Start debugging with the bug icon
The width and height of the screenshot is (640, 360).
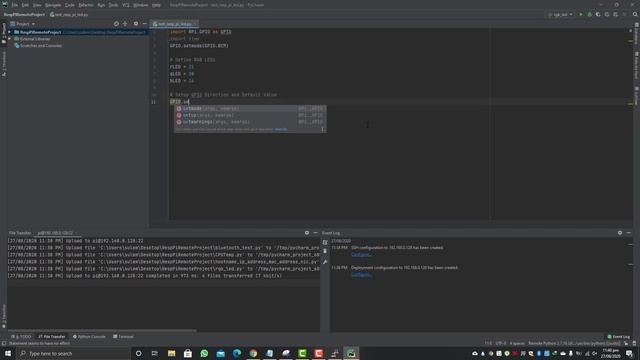pos(589,14)
